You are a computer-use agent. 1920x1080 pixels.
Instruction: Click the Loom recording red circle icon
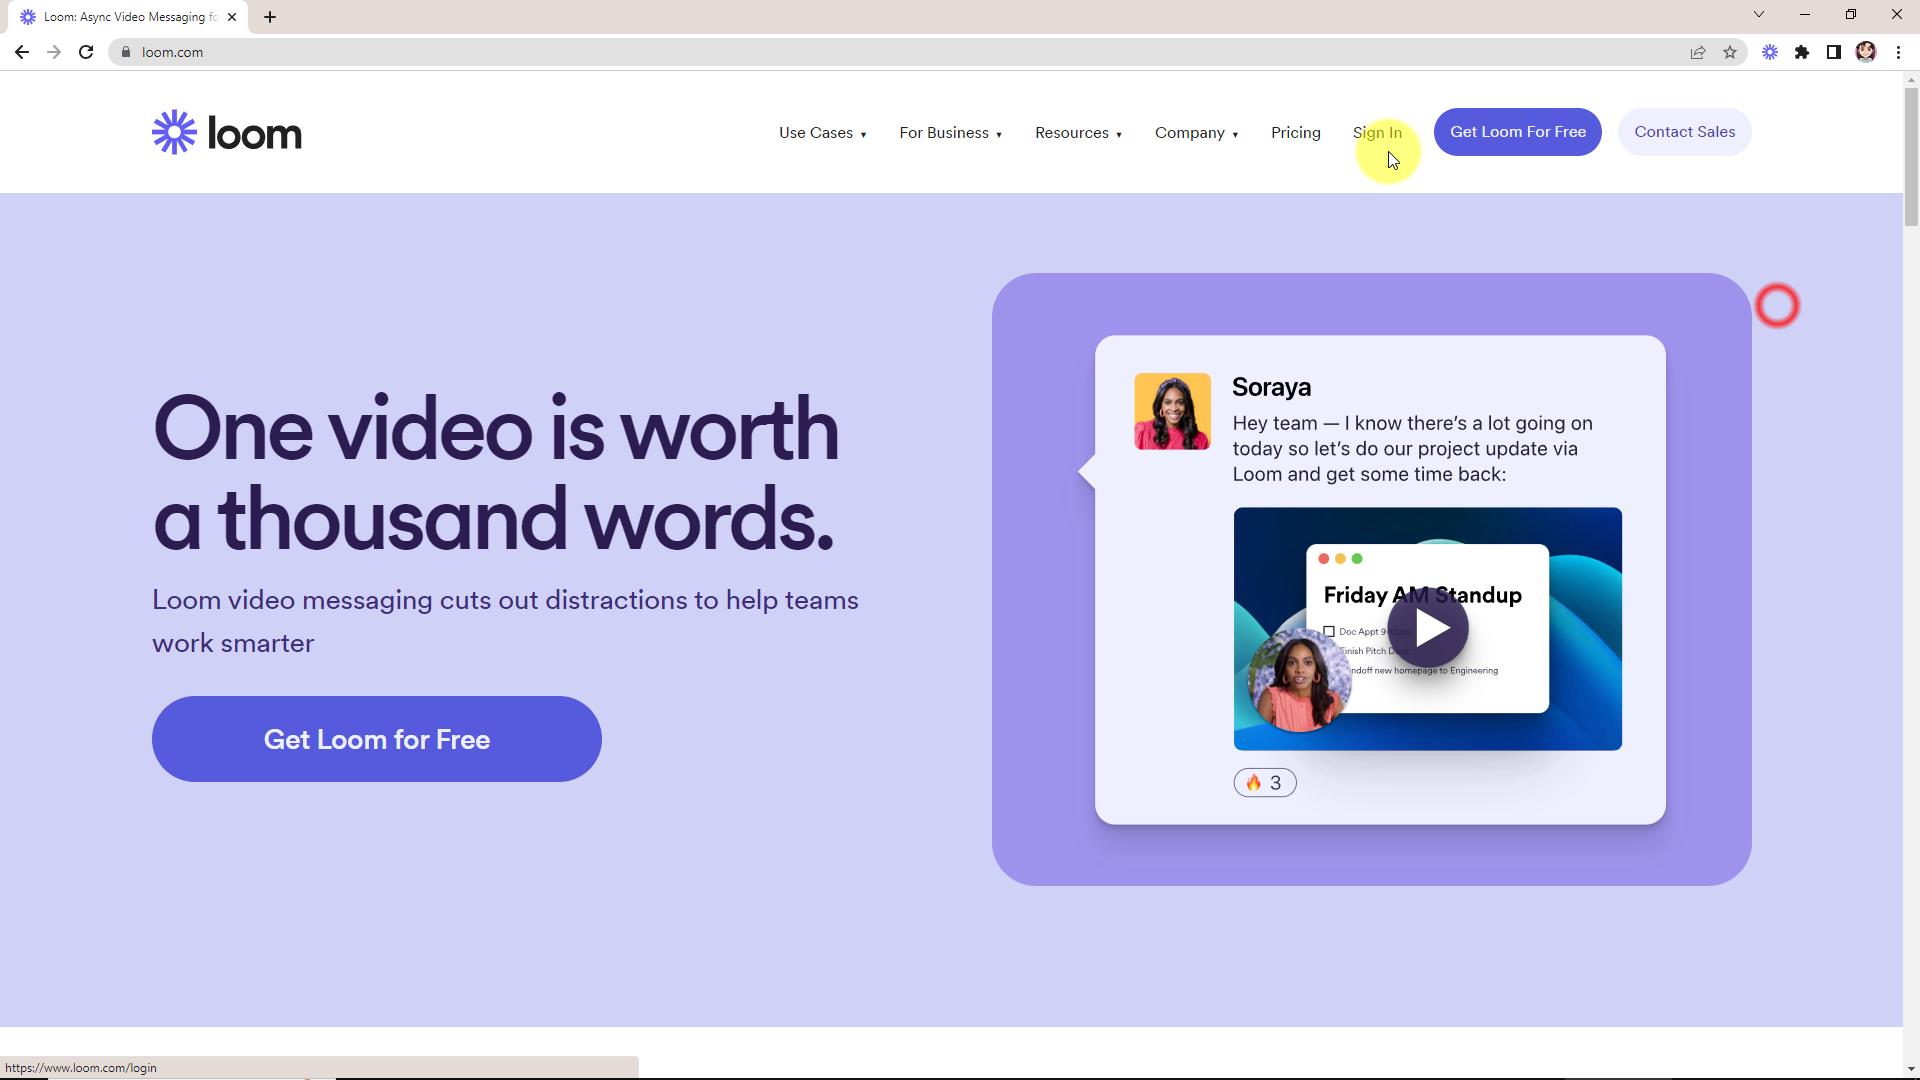1778,306
